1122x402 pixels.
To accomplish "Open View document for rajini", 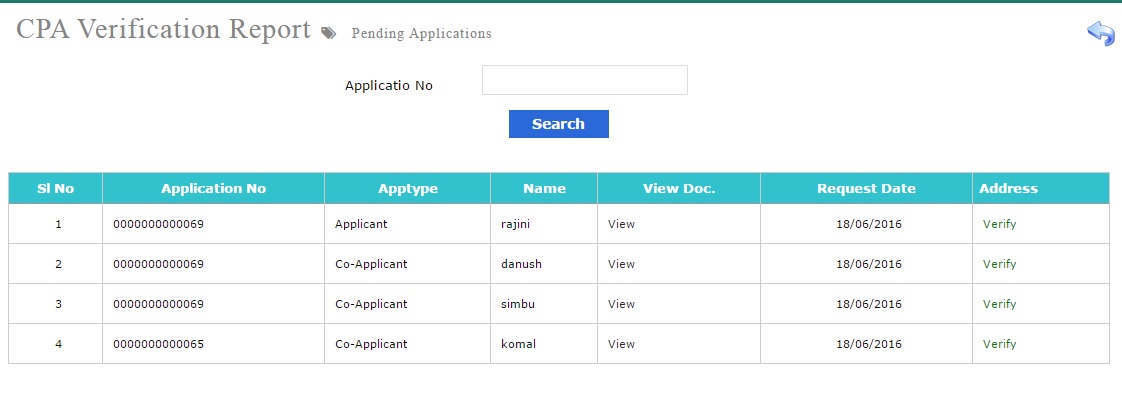I will click(621, 224).
